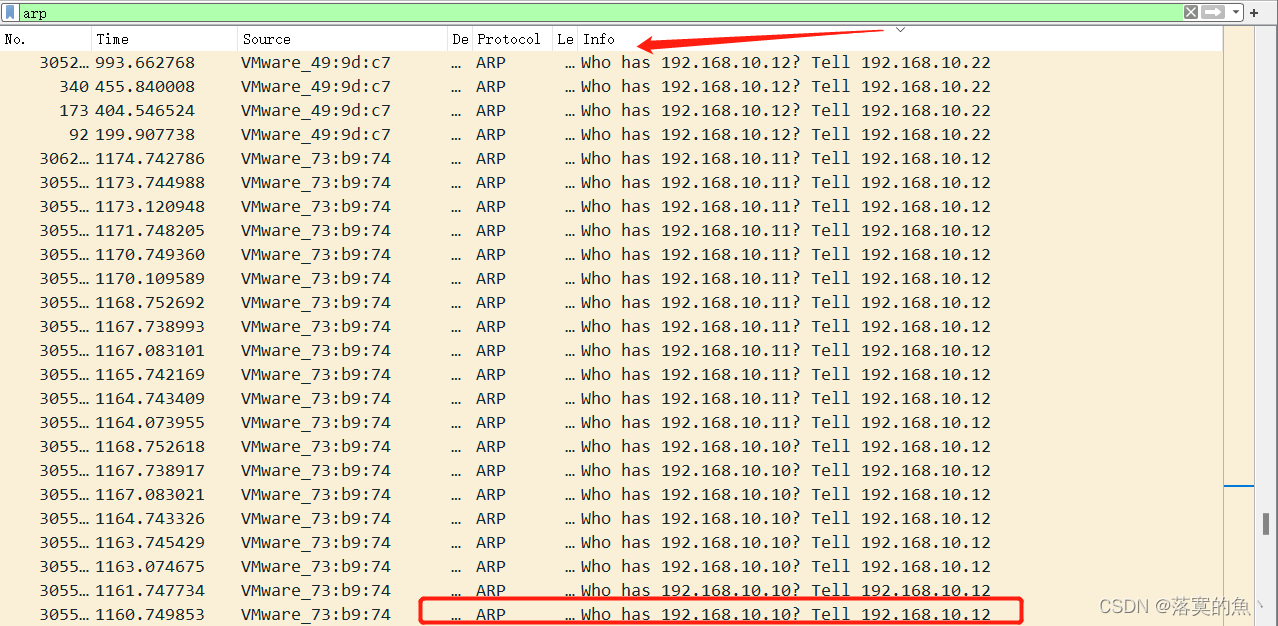Click the VMware_73:b9:74 source in the 1165.742169 row
This screenshot has height=626, width=1278.
point(316,374)
